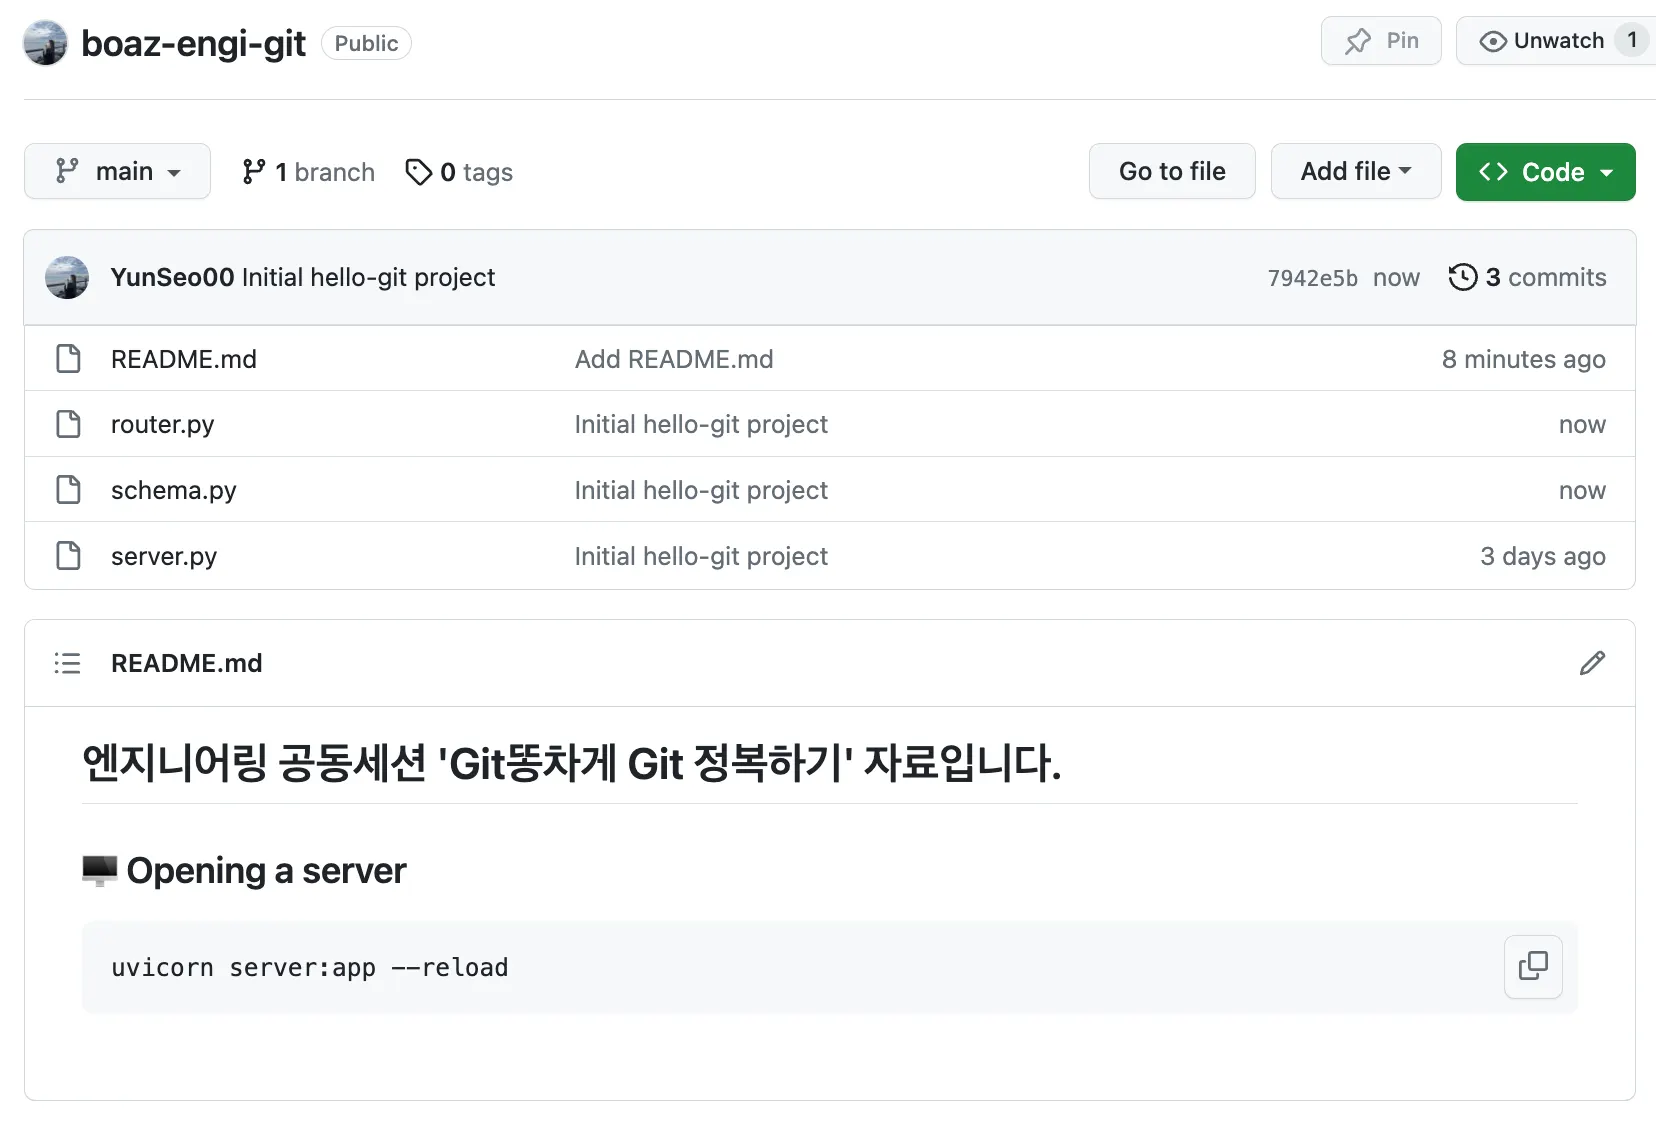Open the green Code dropdown

point(1545,172)
